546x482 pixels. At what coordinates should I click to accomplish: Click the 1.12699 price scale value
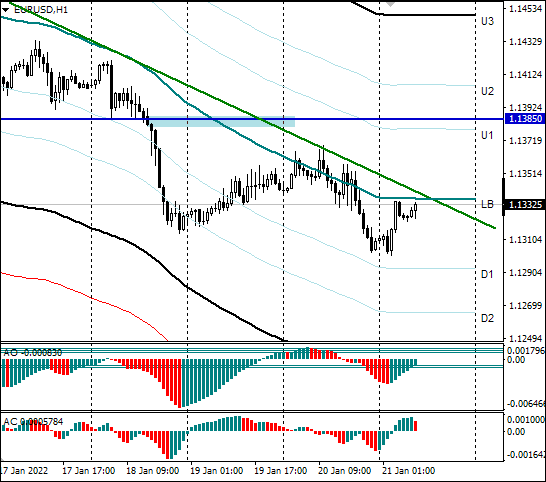[x=525, y=305]
